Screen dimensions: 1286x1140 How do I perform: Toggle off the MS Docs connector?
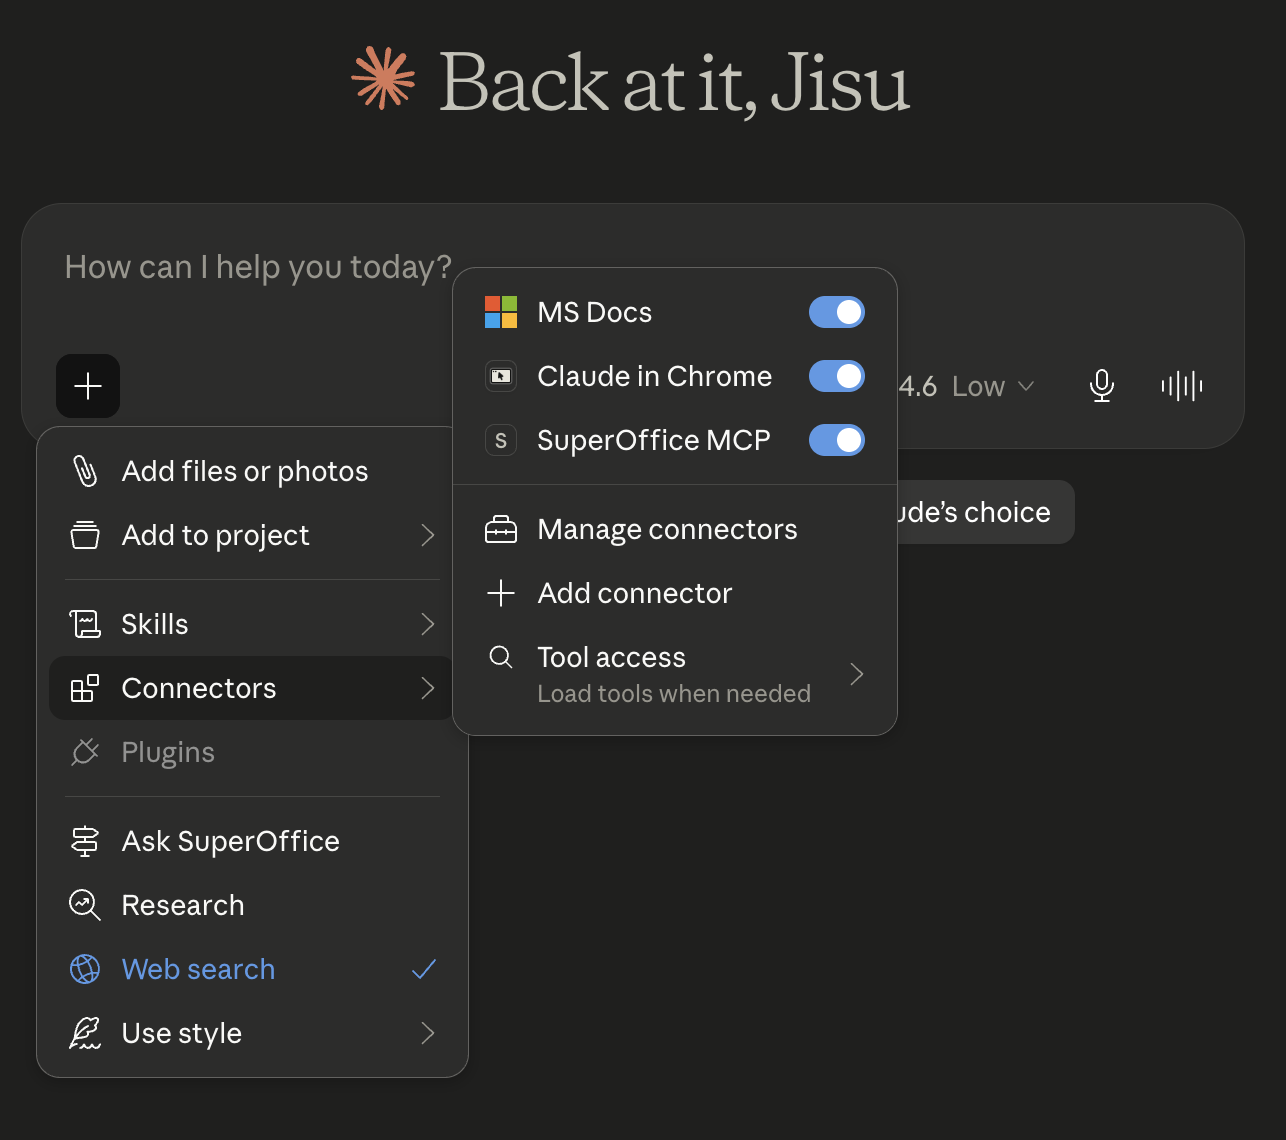(x=837, y=312)
